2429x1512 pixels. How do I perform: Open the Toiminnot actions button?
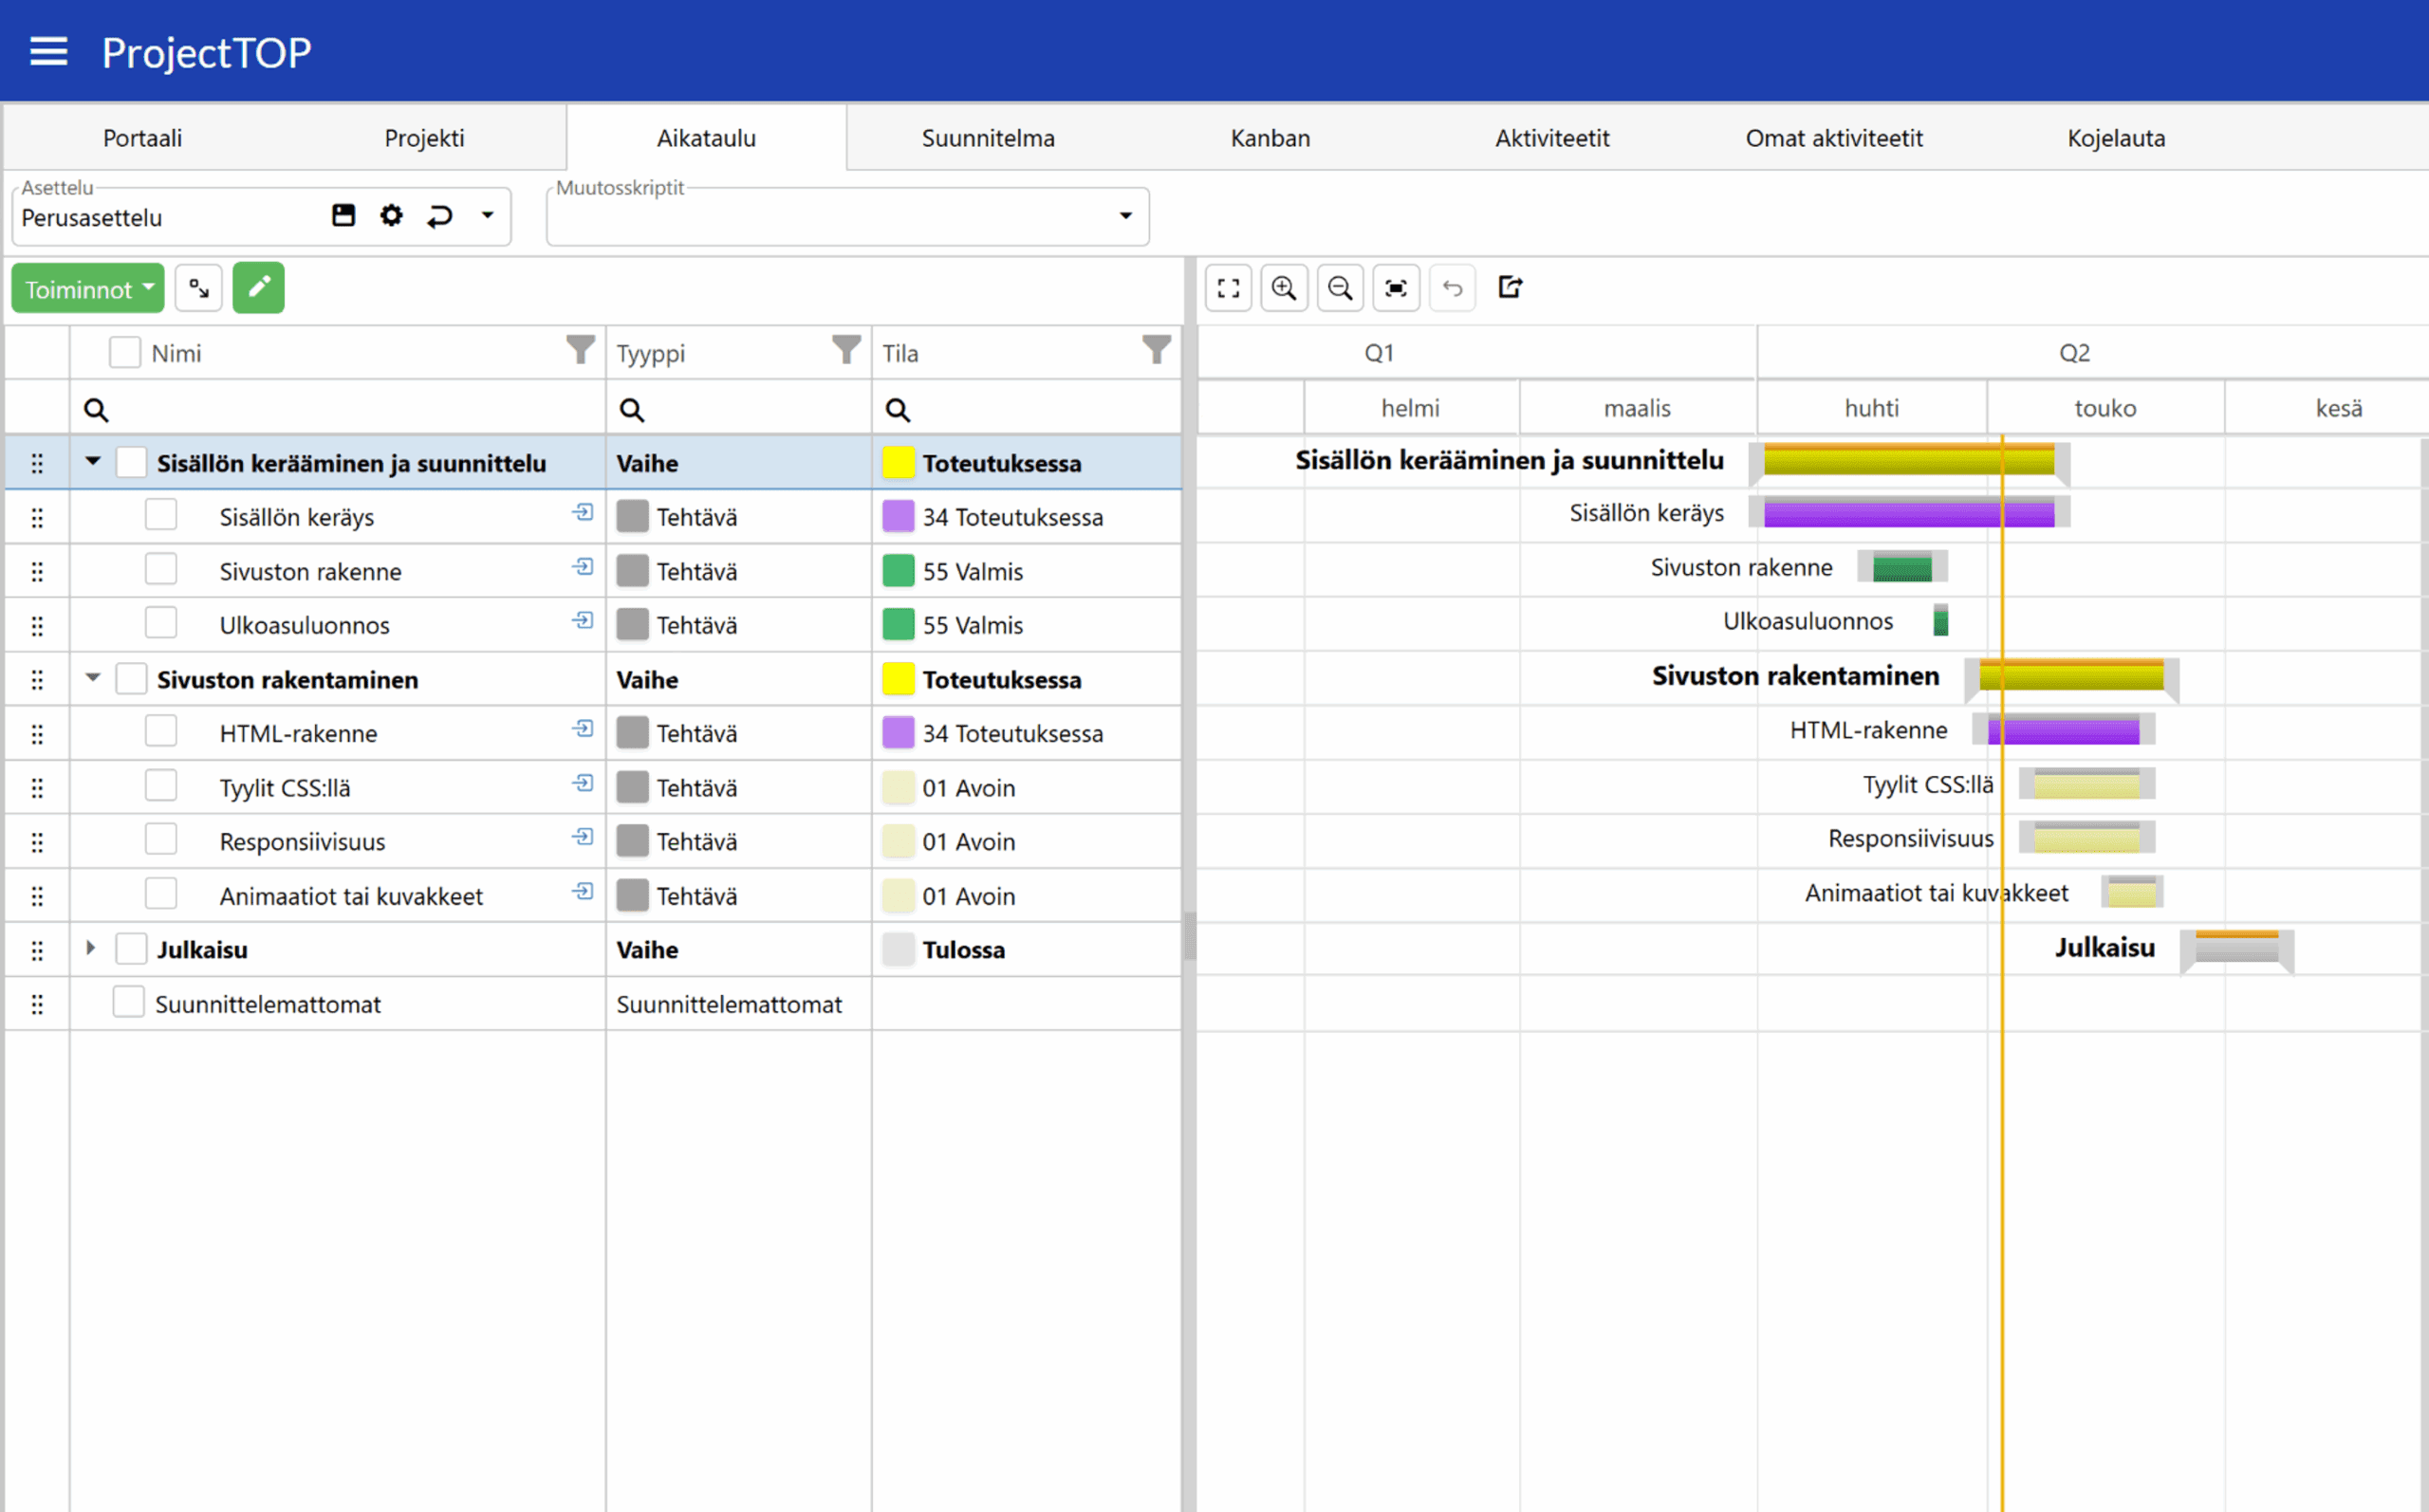pyautogui.click(x=88, y=289)
